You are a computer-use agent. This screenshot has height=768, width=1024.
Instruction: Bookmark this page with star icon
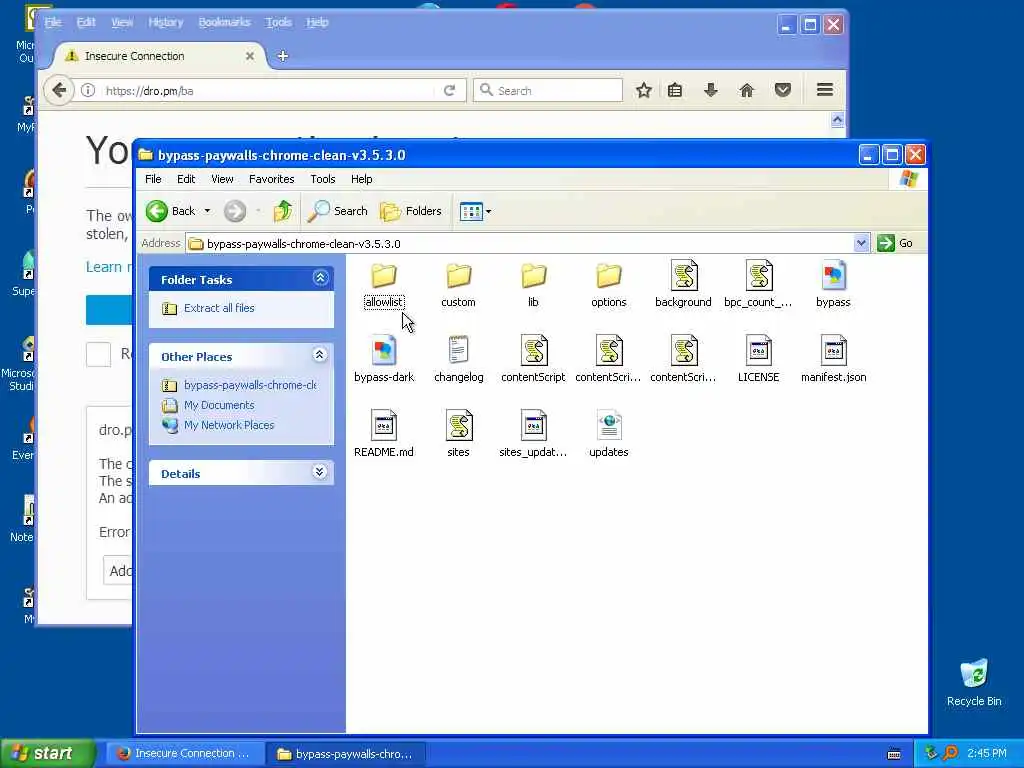[644, 90]
